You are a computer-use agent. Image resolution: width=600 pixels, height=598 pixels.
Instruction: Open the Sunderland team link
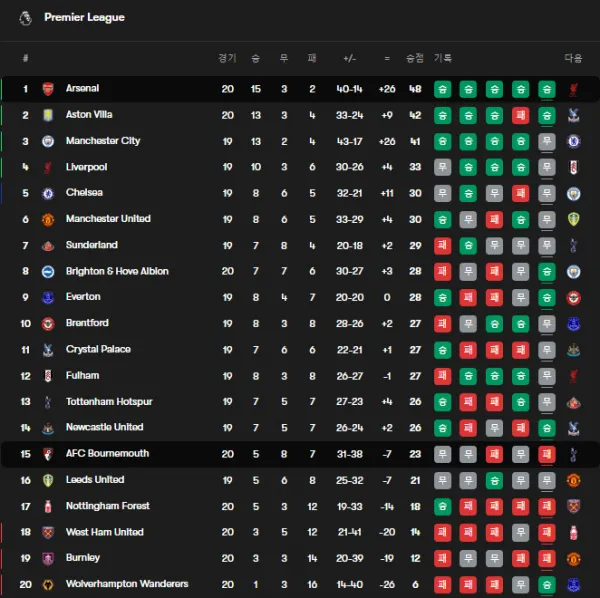point(92,245)
